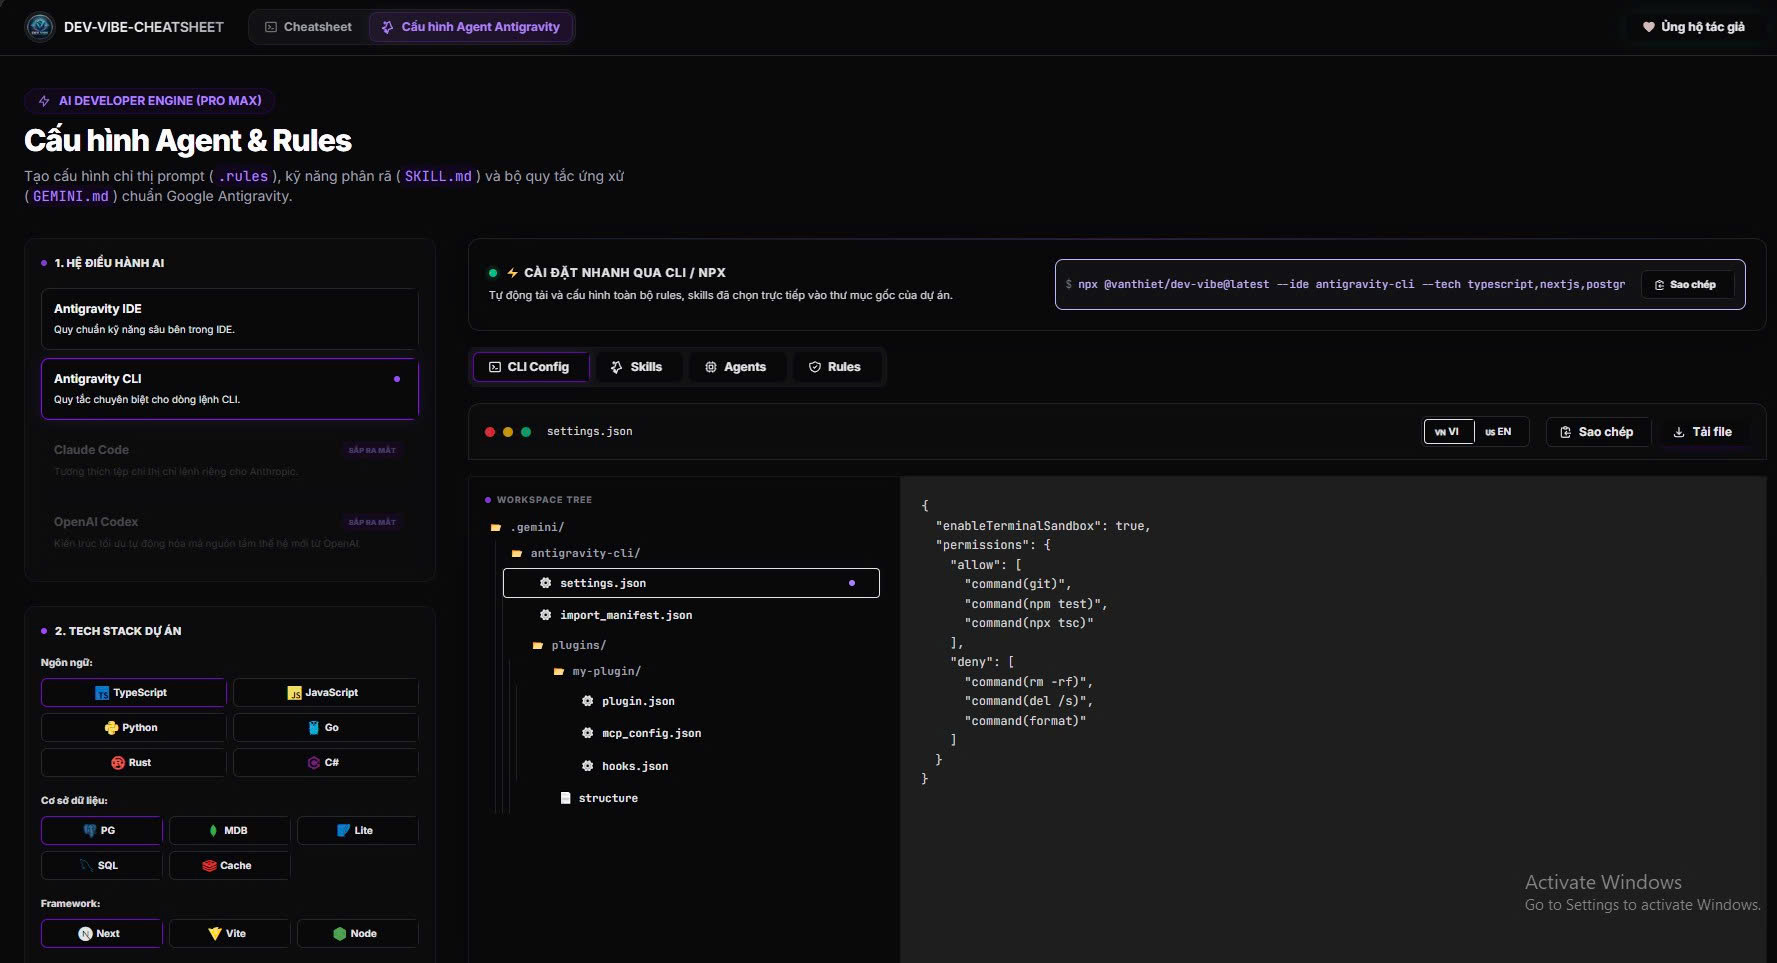Switch to the Skills tab

(637, 367)
